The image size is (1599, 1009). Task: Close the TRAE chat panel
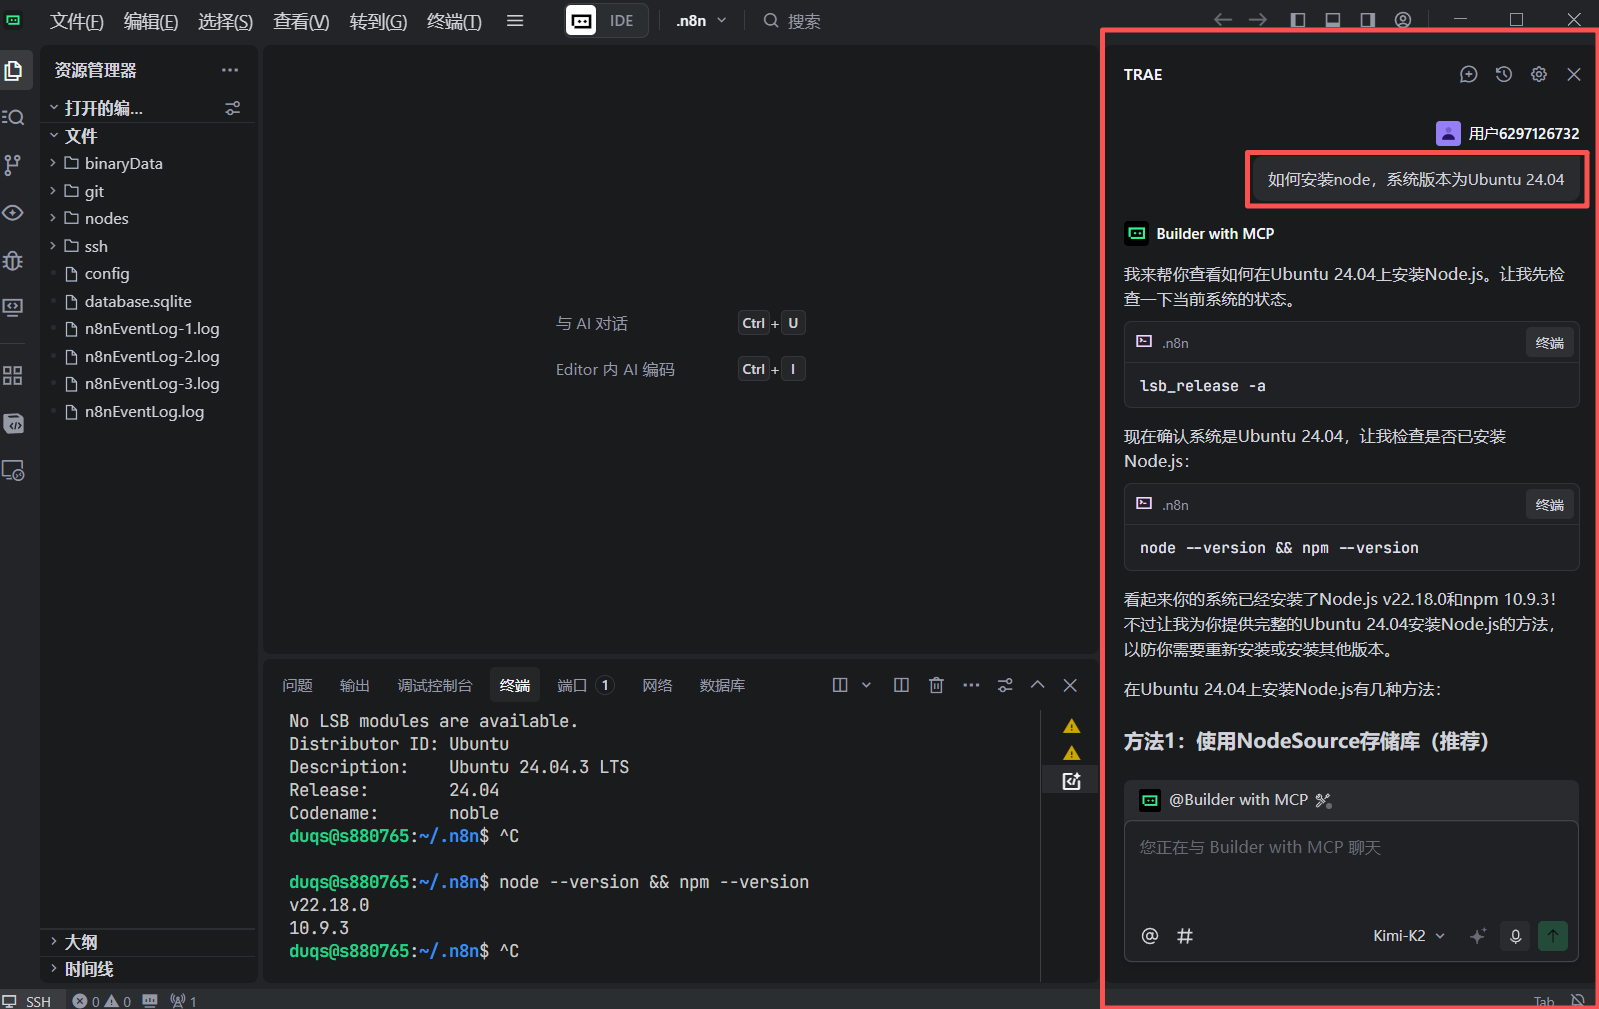(x=1574, y=74)
